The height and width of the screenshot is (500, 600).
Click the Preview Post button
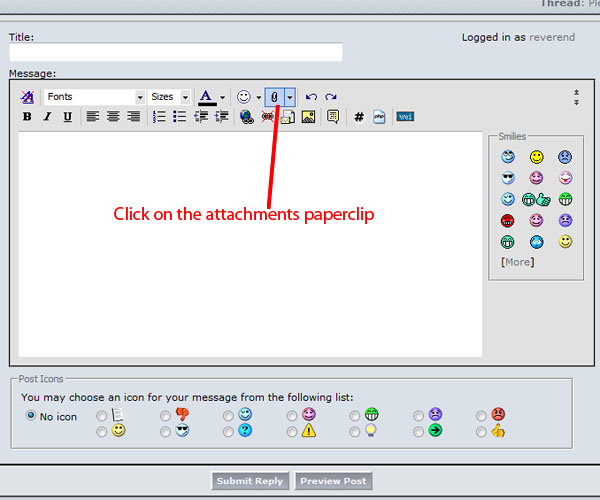pos(335,481)
